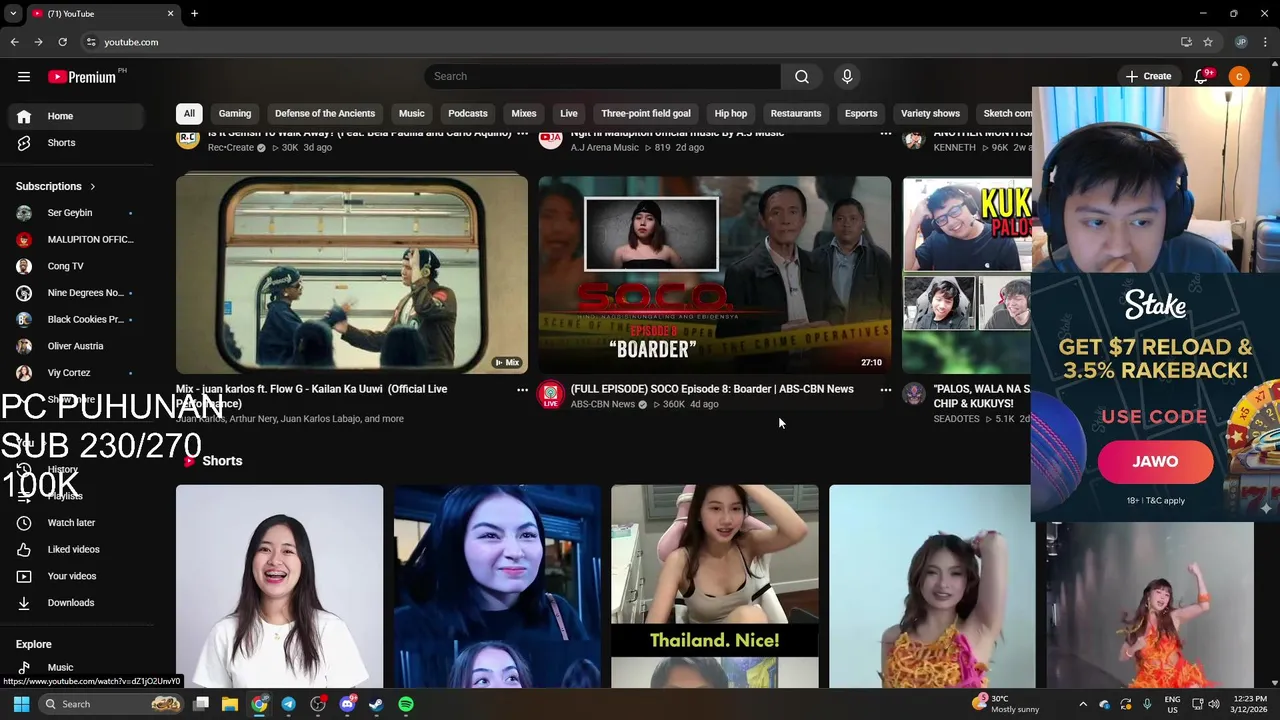Close the YouTube tab

coord(170,14)
